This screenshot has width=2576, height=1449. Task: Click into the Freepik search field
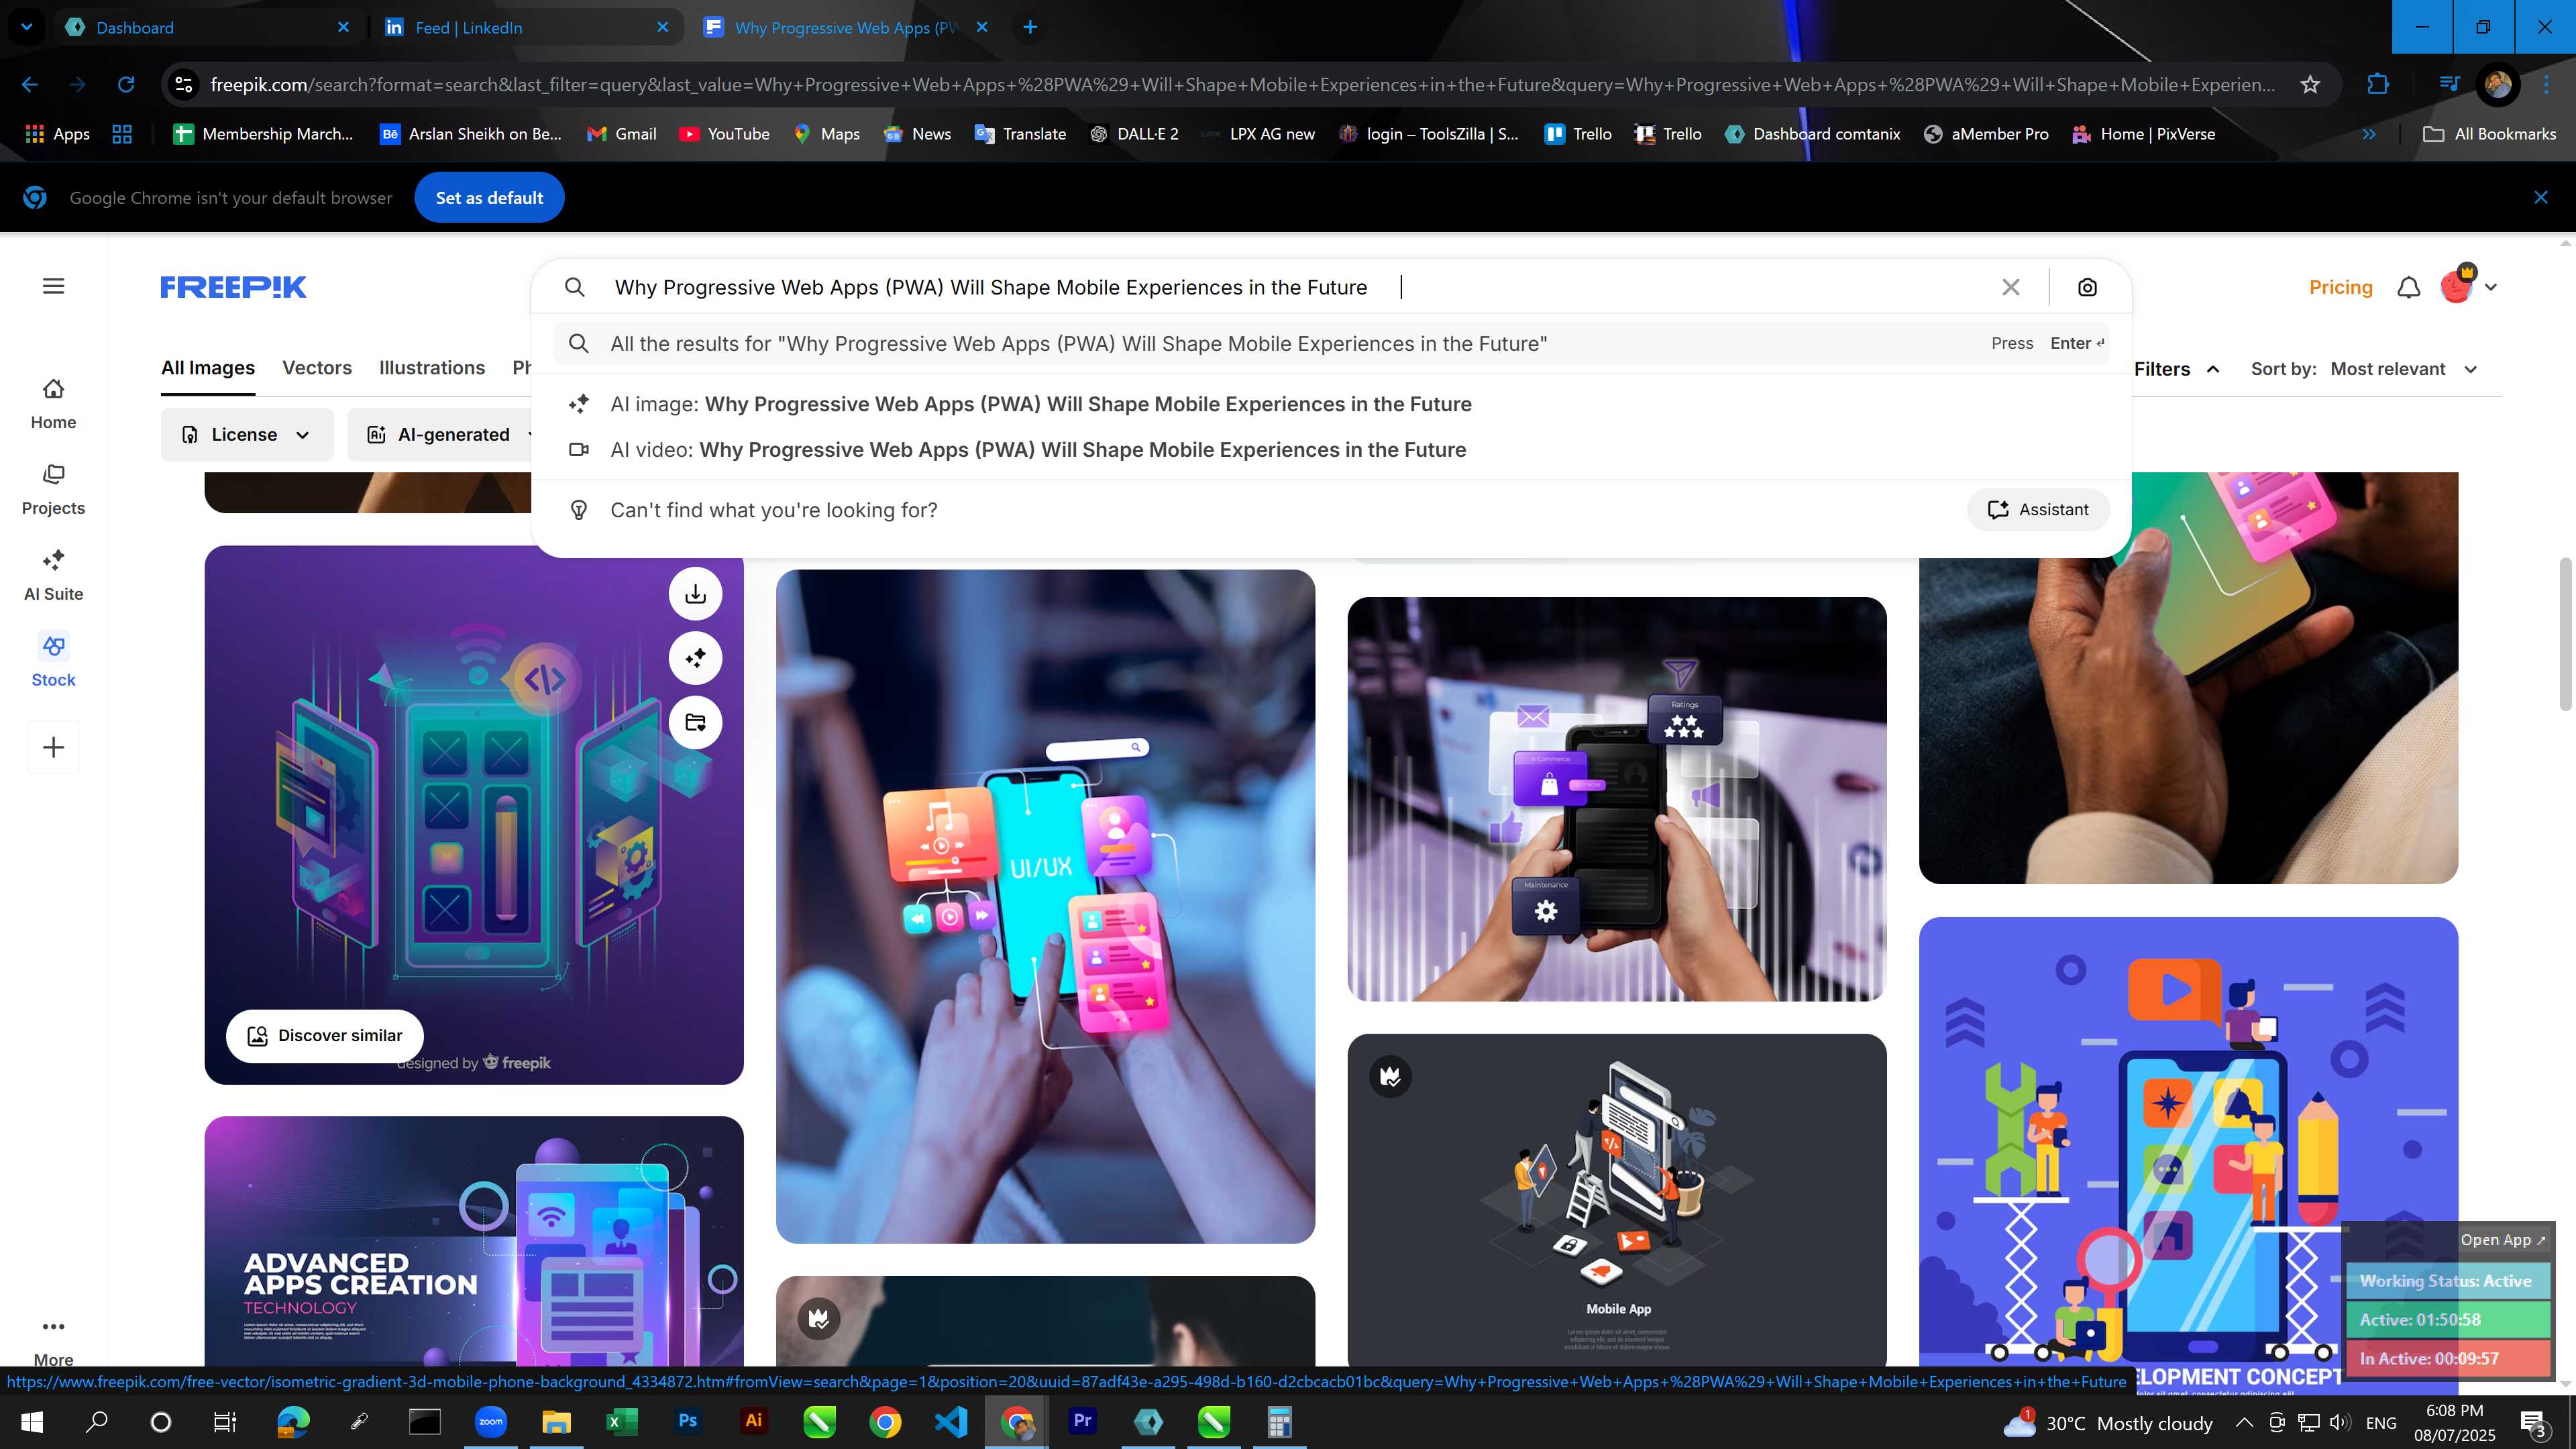click(x=1290, y=288)
